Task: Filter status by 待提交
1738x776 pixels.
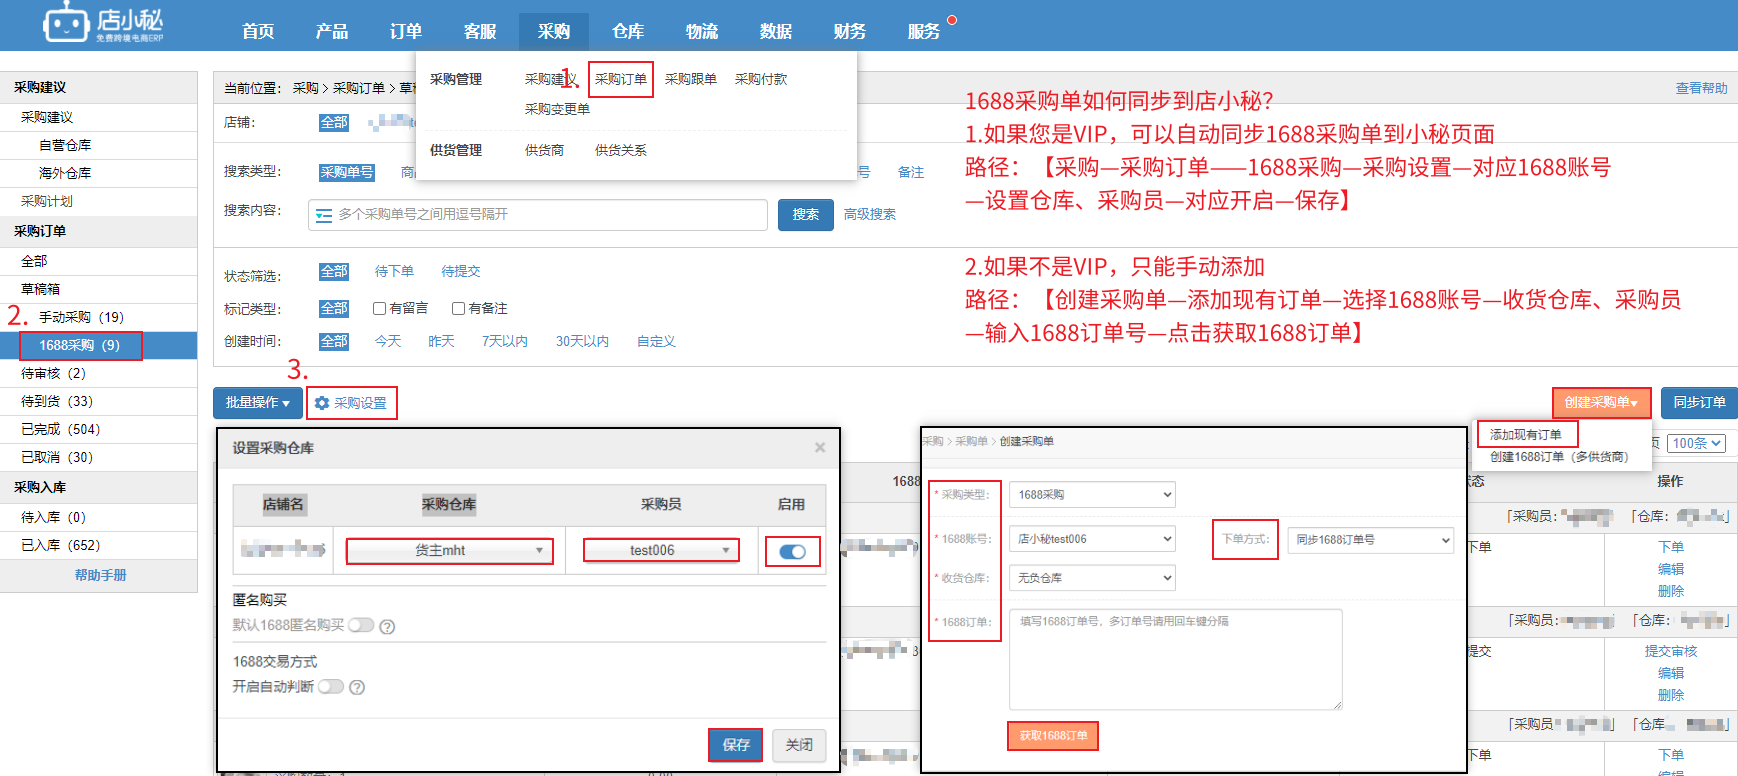Action: pyautogui.click(x=461, y=271)
